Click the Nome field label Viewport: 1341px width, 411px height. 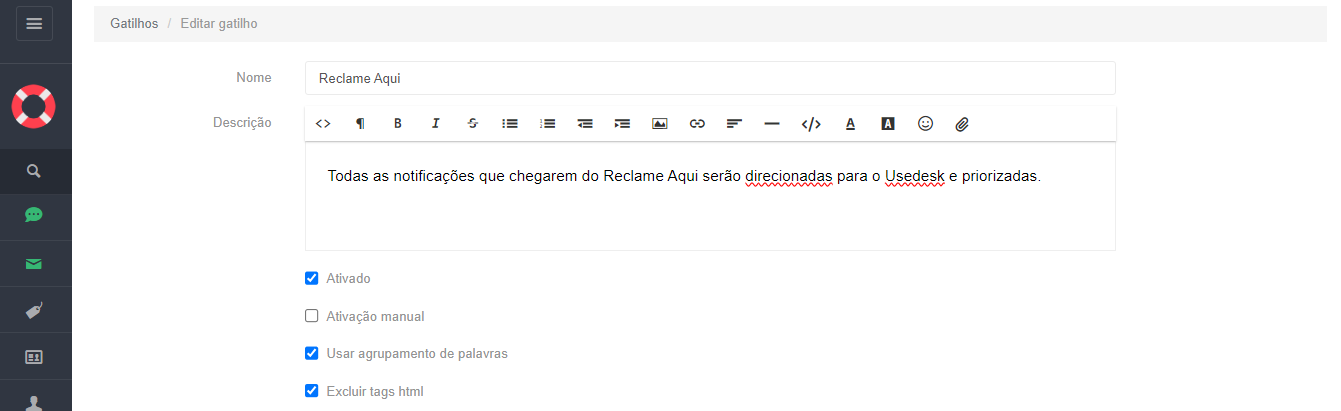[254, 78]
